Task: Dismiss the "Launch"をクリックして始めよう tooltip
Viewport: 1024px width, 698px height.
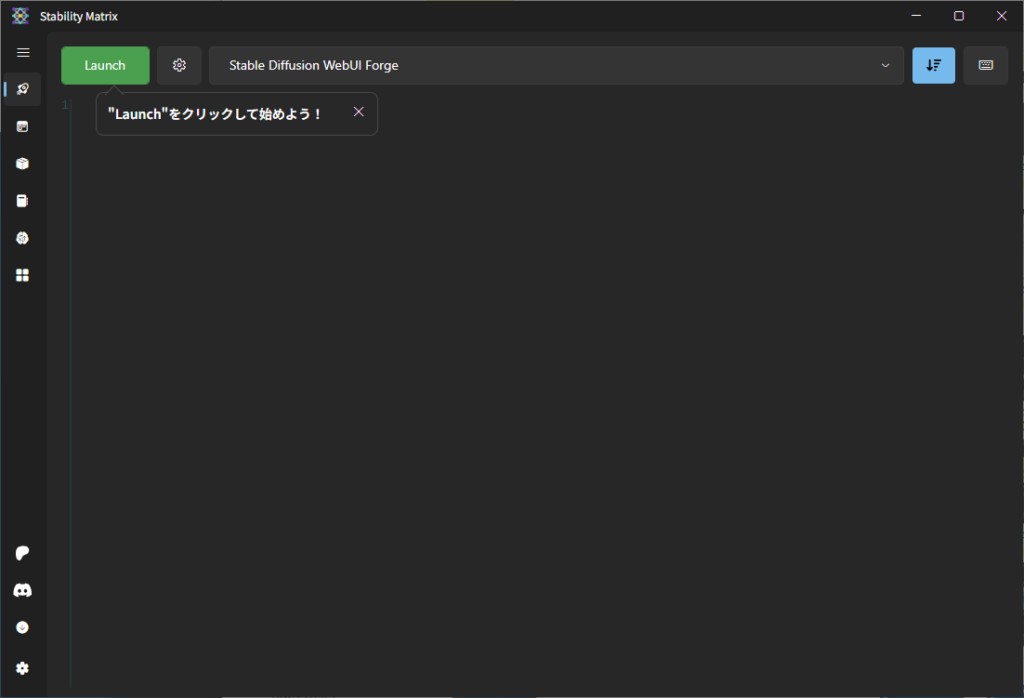Action: [359, 112]
